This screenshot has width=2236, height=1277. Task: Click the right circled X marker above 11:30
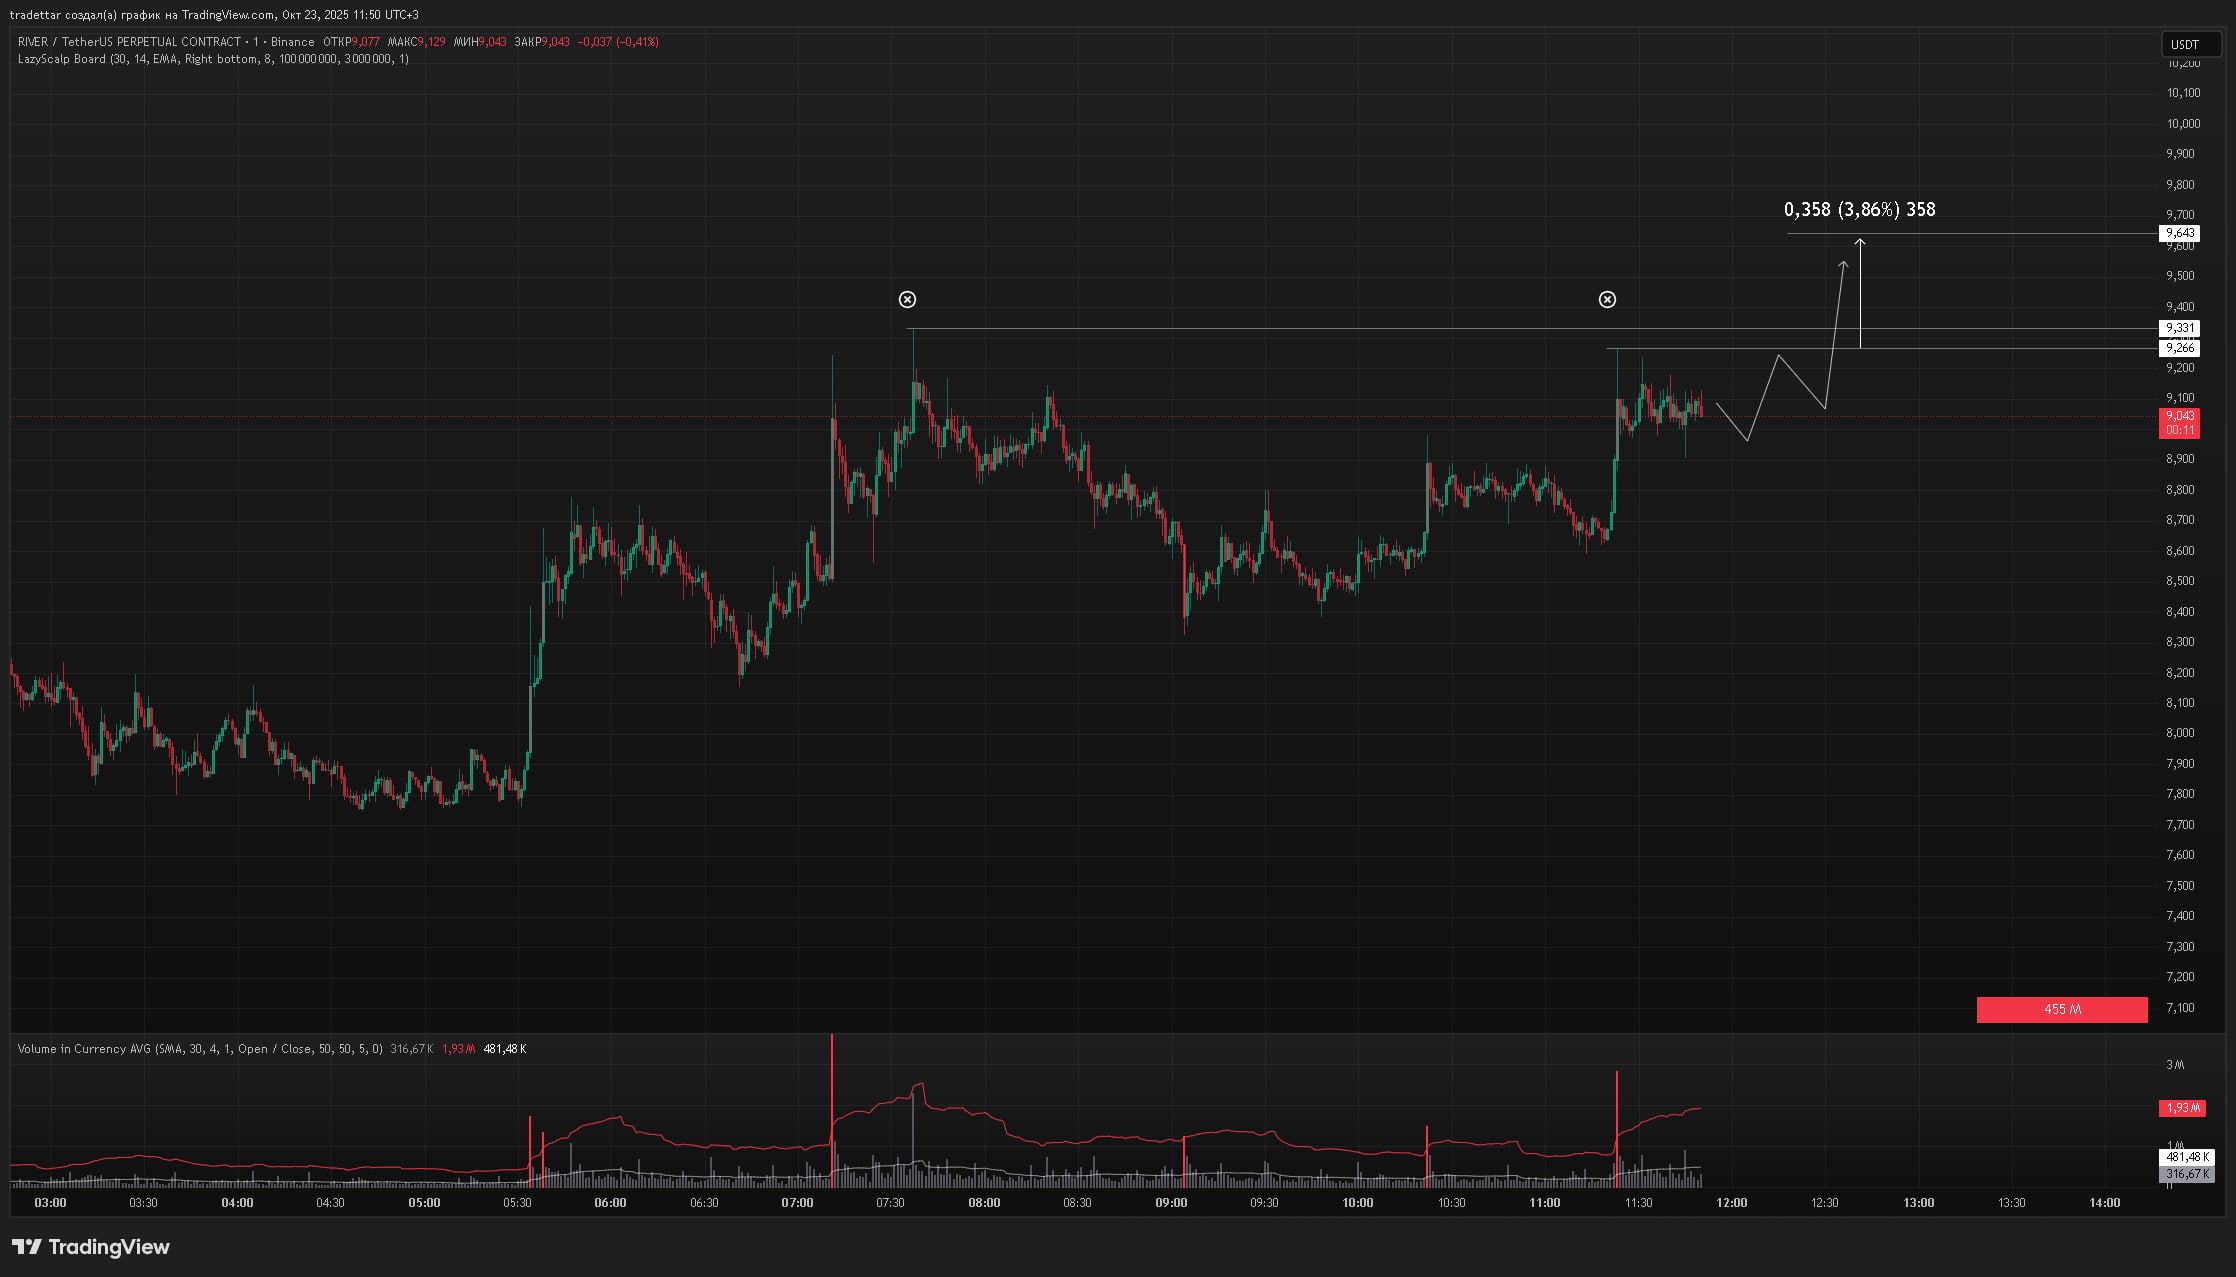click(1607, 299)
